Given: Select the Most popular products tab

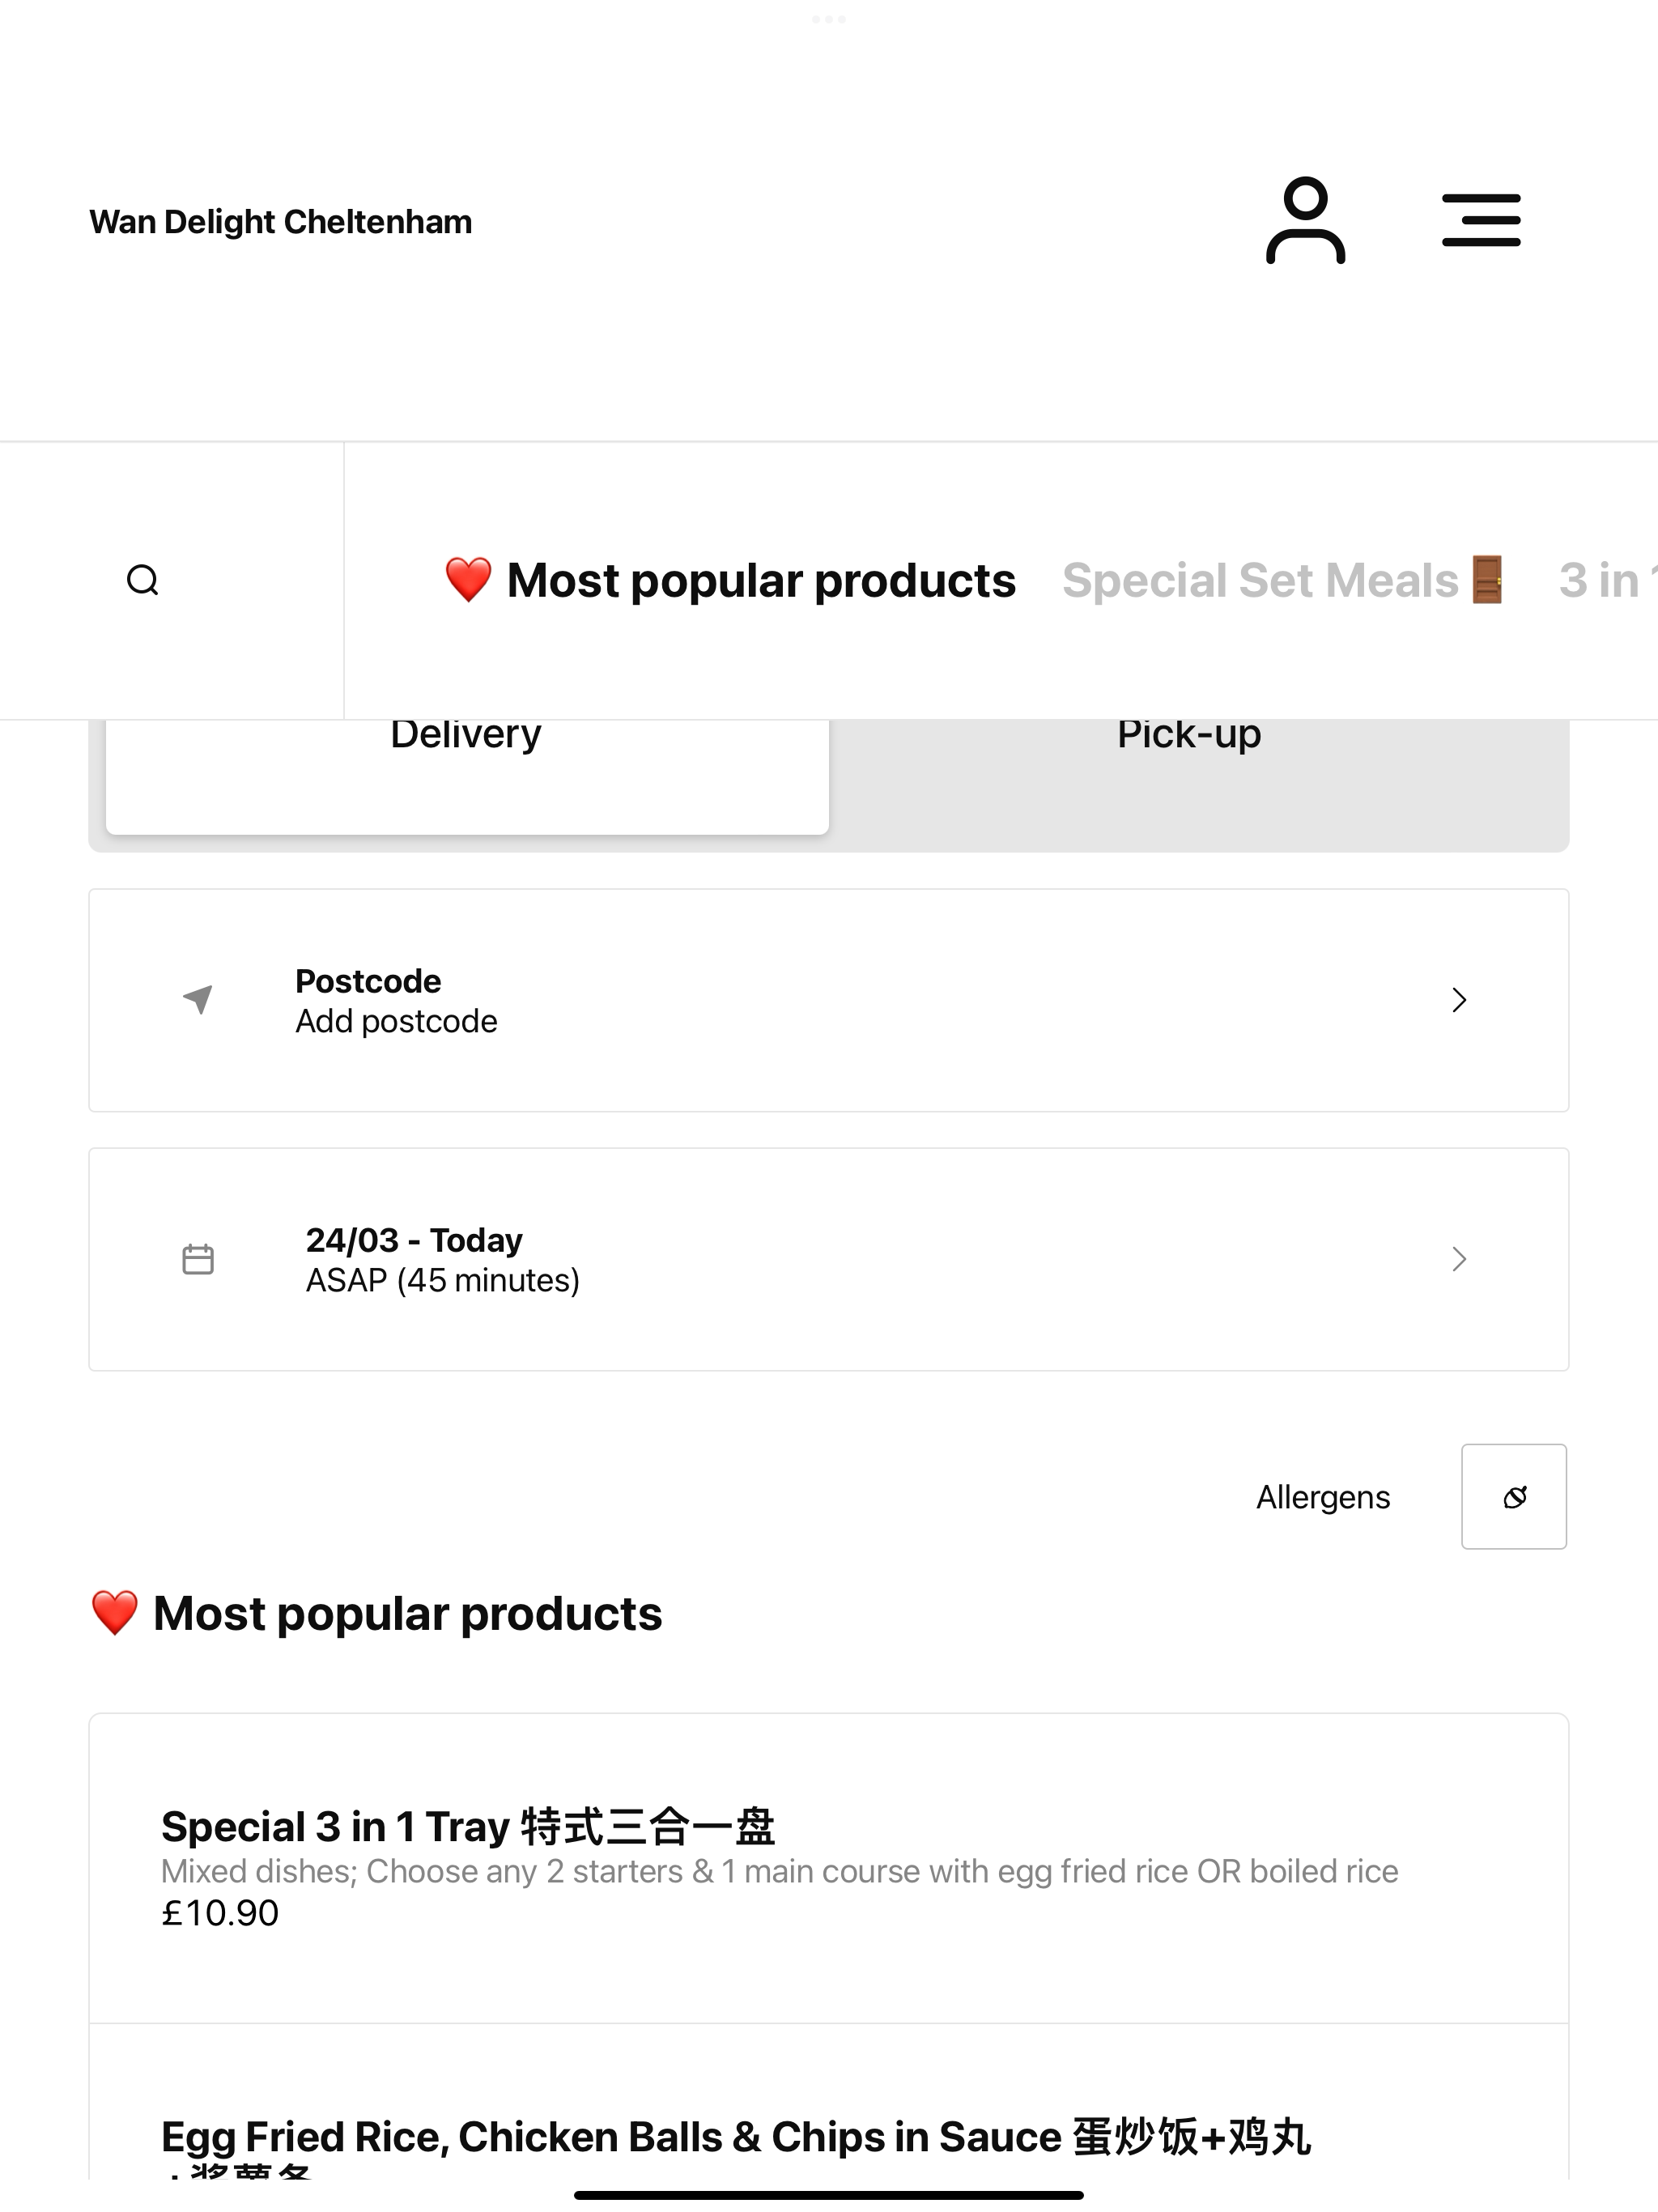Looking at the screenshot, I should [x=730, y=580].
